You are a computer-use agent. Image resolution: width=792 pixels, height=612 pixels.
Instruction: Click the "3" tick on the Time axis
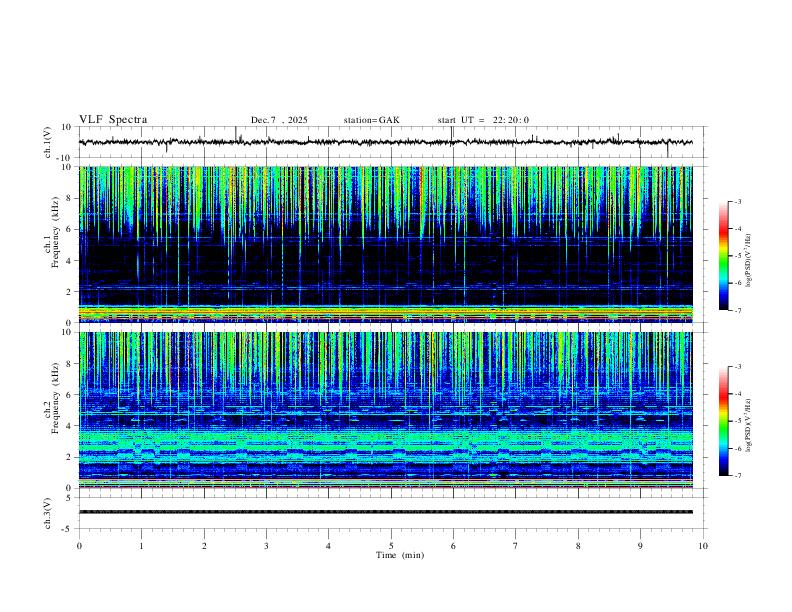point(266,546)
